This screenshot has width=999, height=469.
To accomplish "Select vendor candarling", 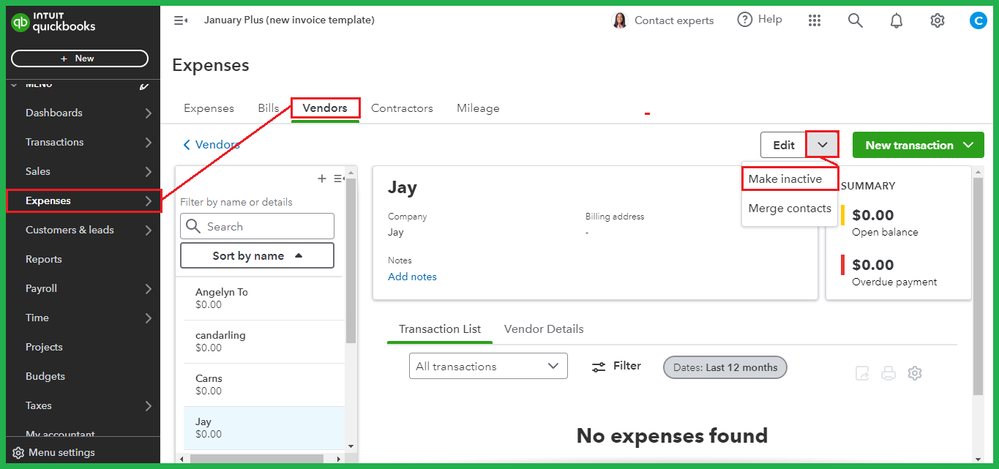I will (264, 342).
